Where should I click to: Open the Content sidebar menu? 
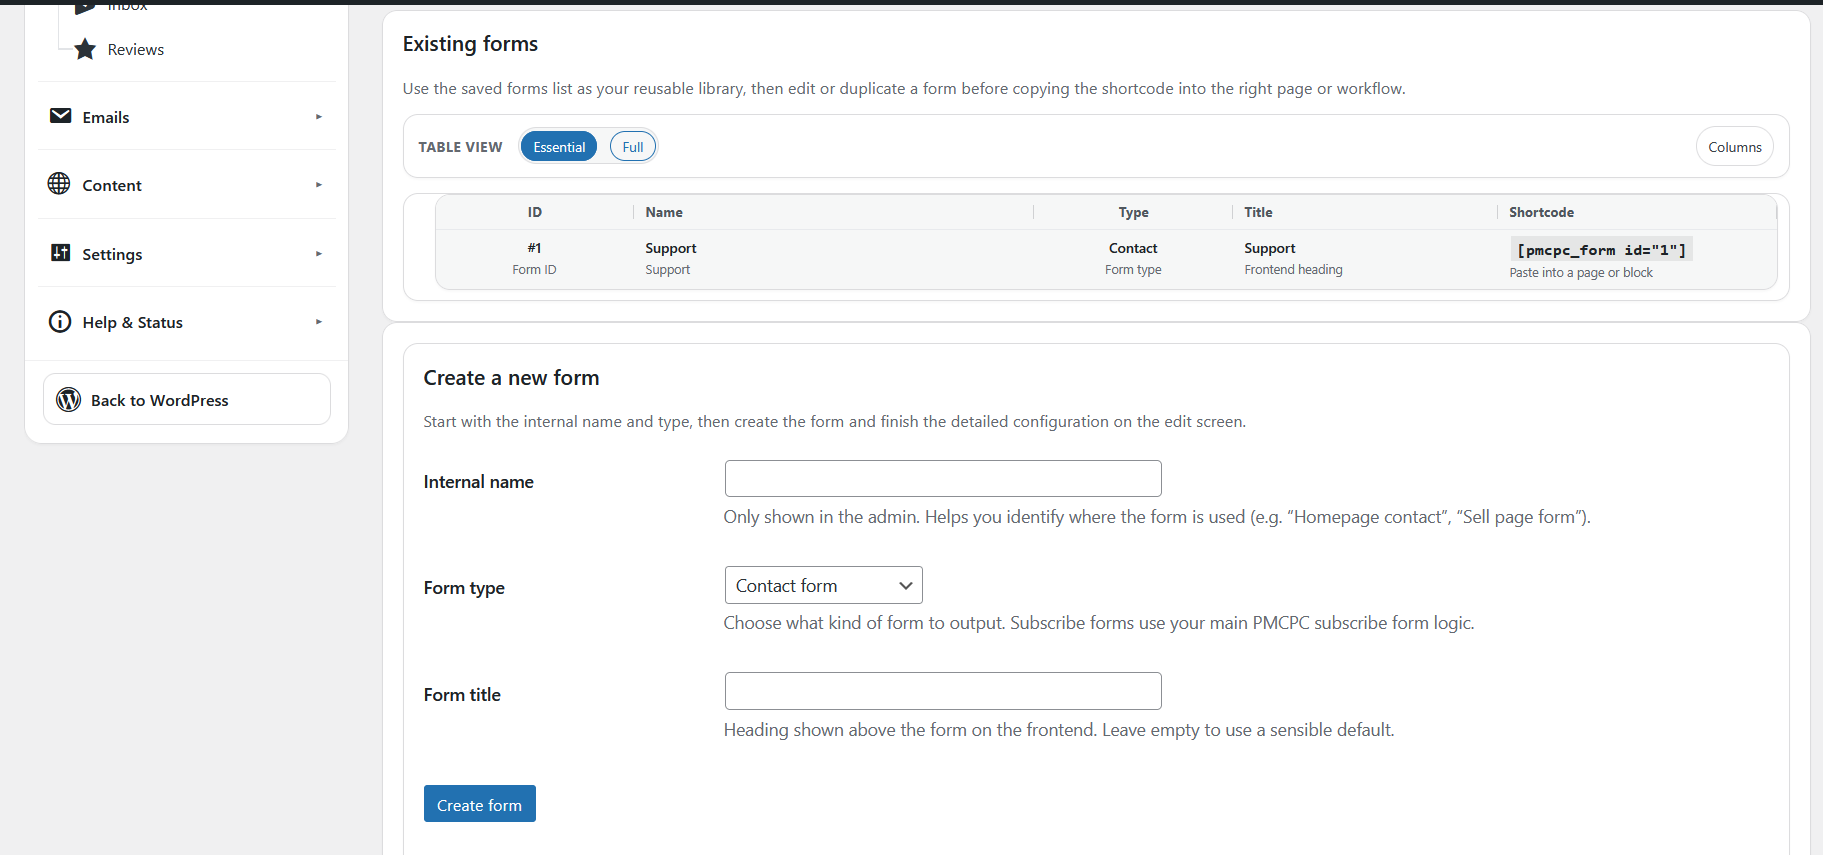click(187, 185)
